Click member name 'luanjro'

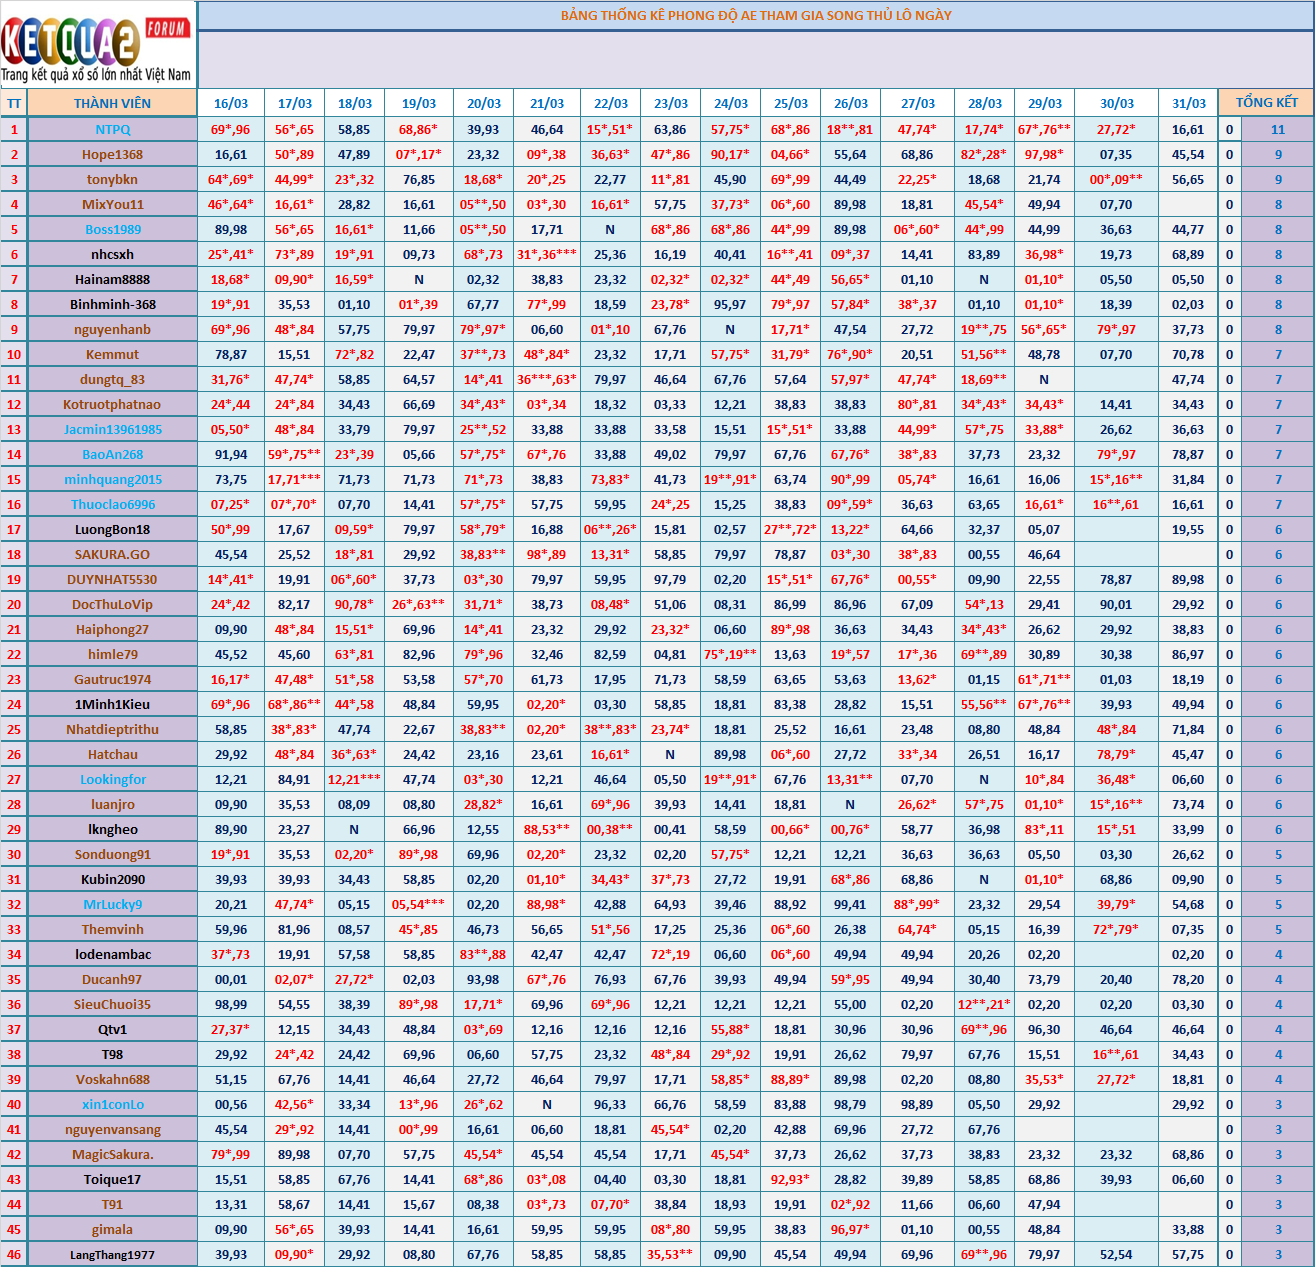112,804
